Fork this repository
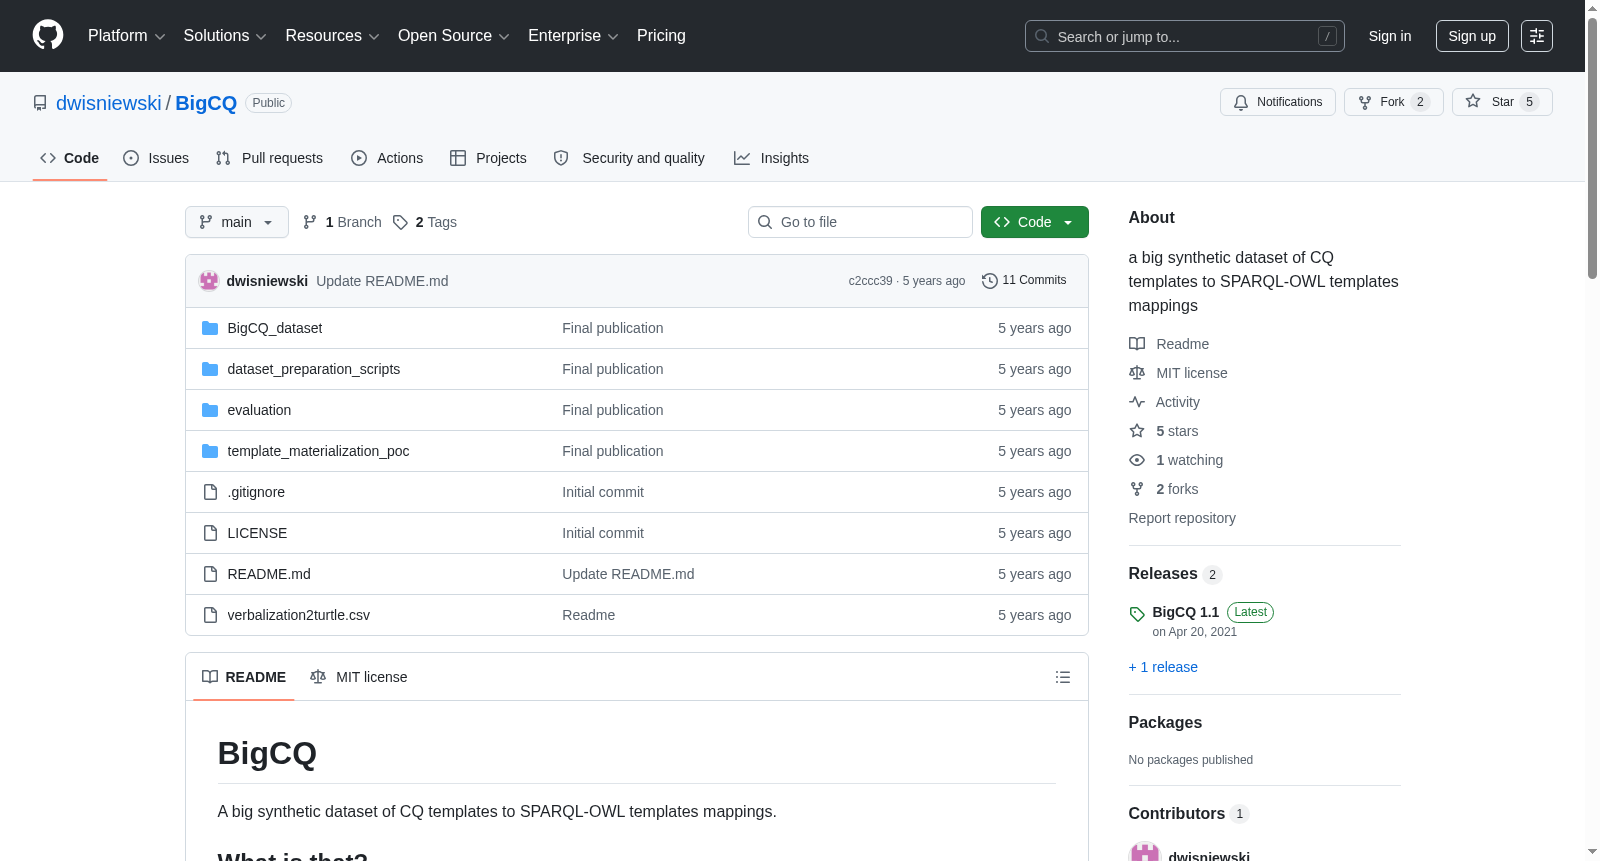This screenshot has width=1600, height=861. (x=1393, y=102)
